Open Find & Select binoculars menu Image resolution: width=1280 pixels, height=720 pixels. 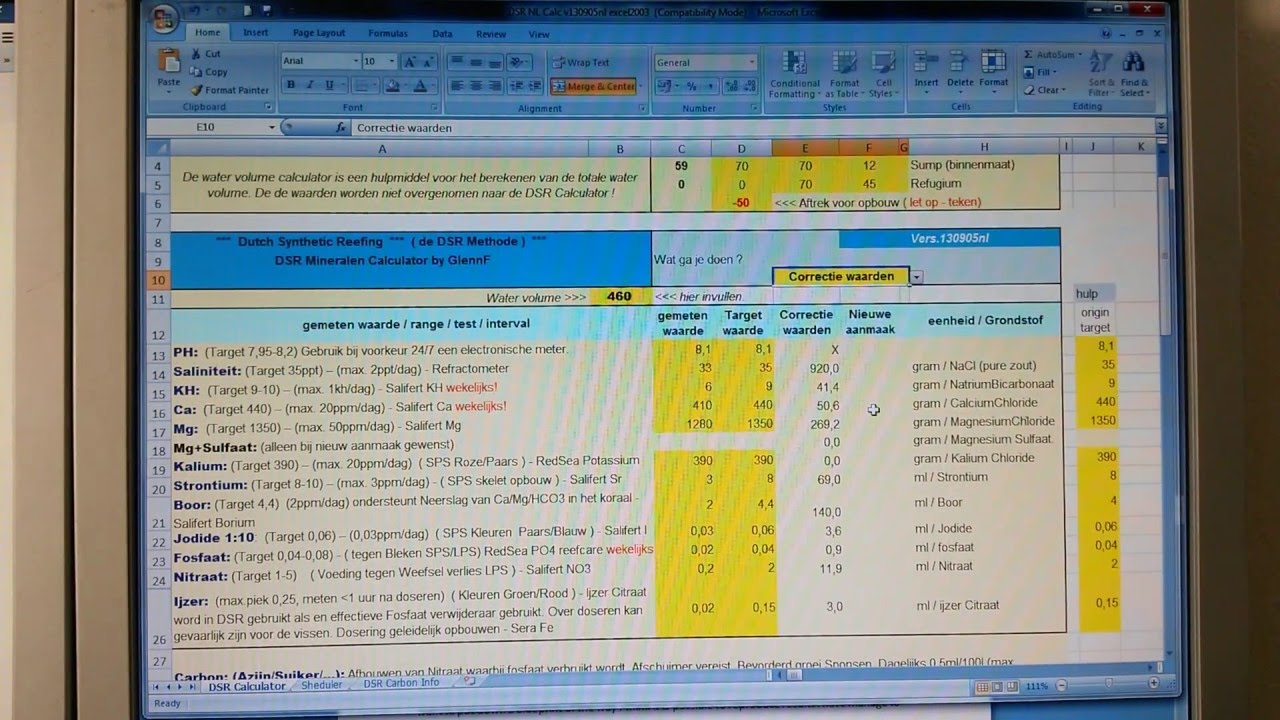coord(1134,73)
